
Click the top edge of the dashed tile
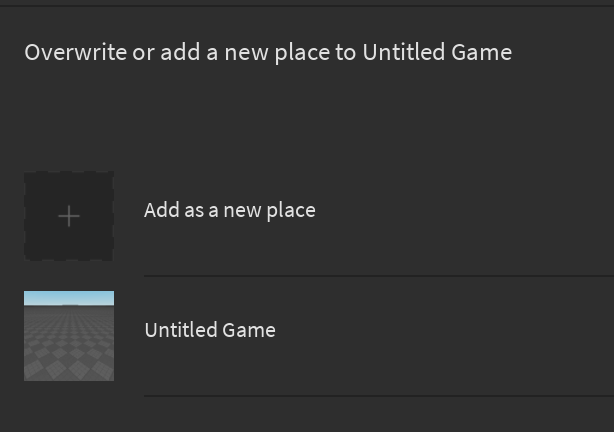pos(69,173)
